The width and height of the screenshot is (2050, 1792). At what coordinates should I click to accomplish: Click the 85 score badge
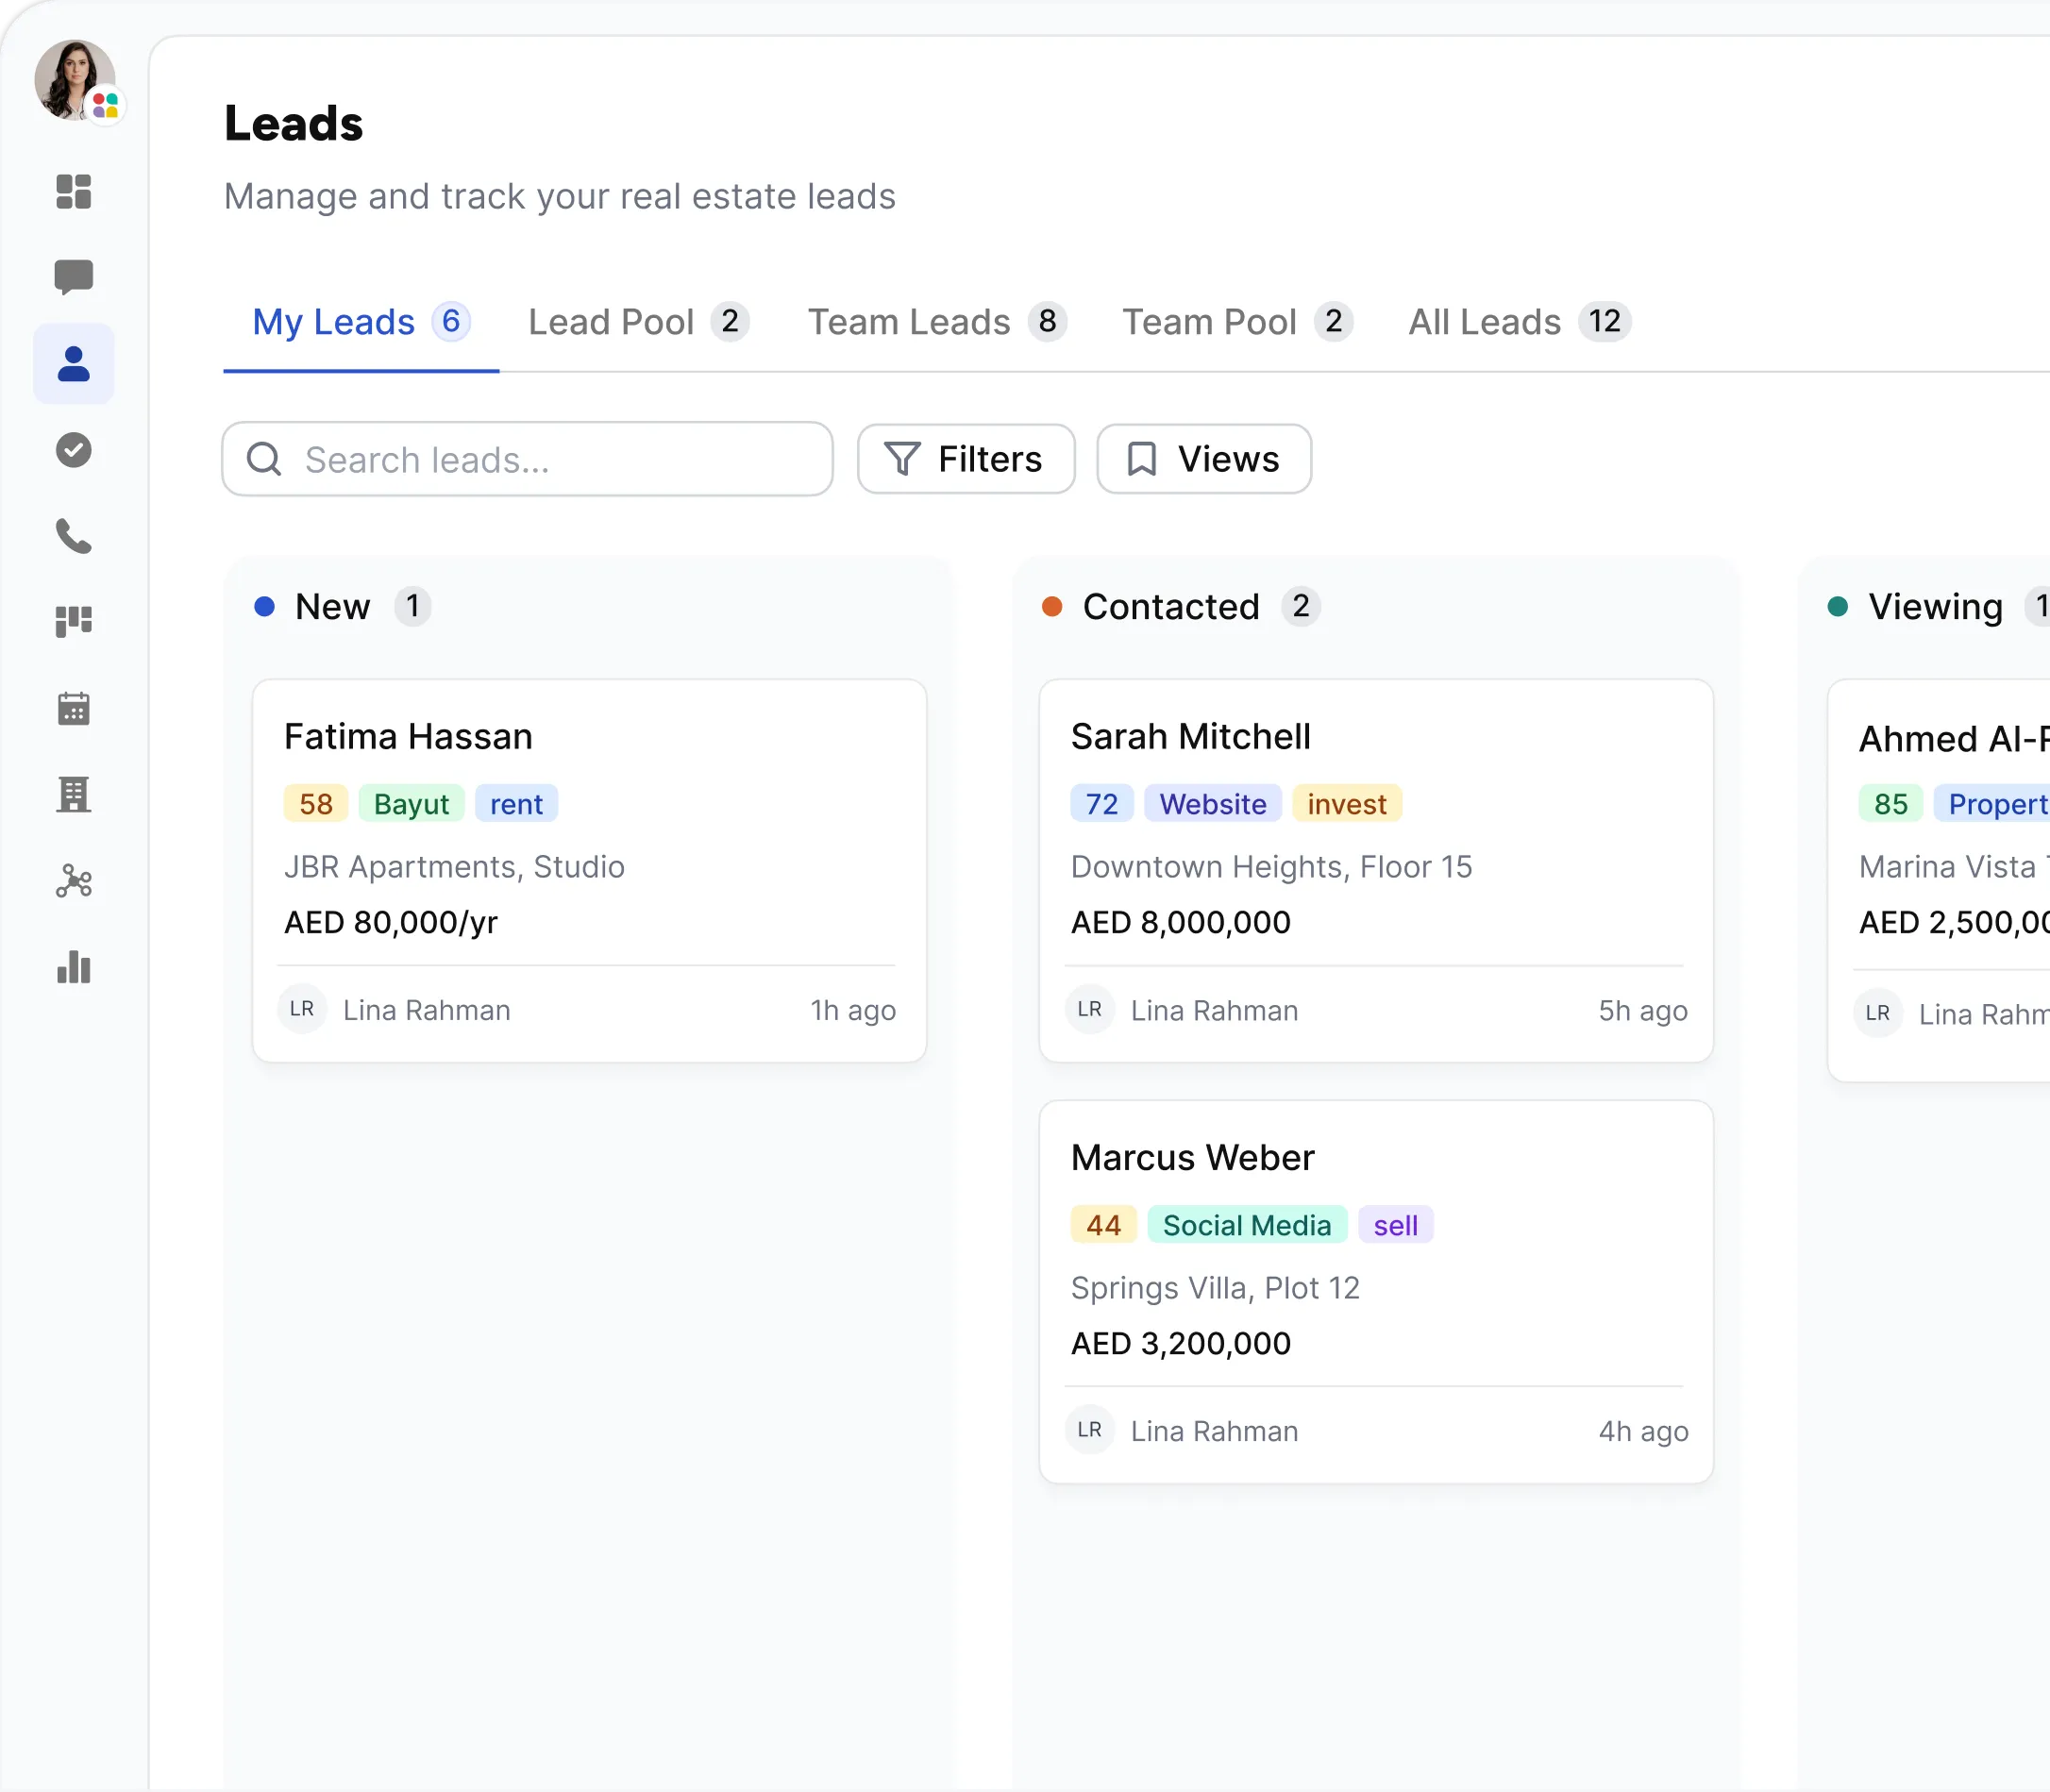point(1891,803)
